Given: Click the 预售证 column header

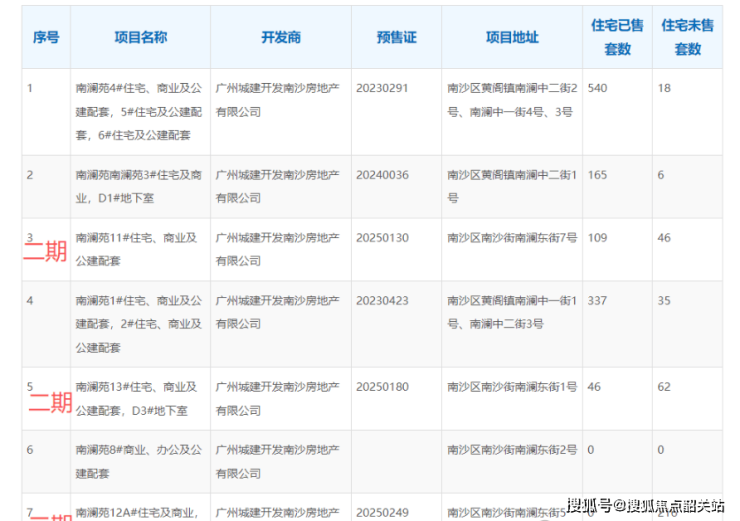Looking at the screenshot, I should tap(396, 37).
